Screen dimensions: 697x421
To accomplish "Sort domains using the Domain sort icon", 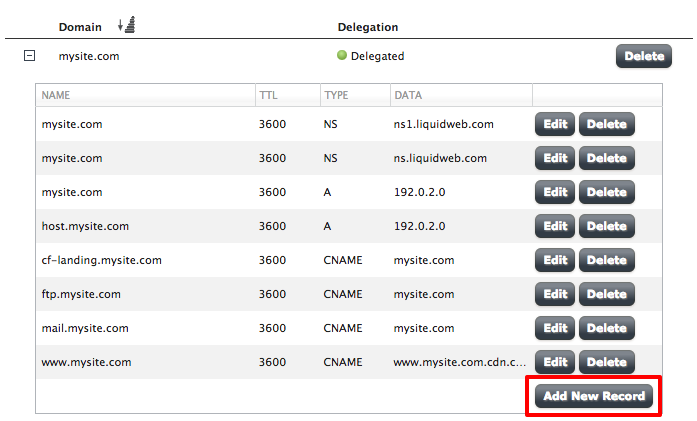I will pos(127,25).
